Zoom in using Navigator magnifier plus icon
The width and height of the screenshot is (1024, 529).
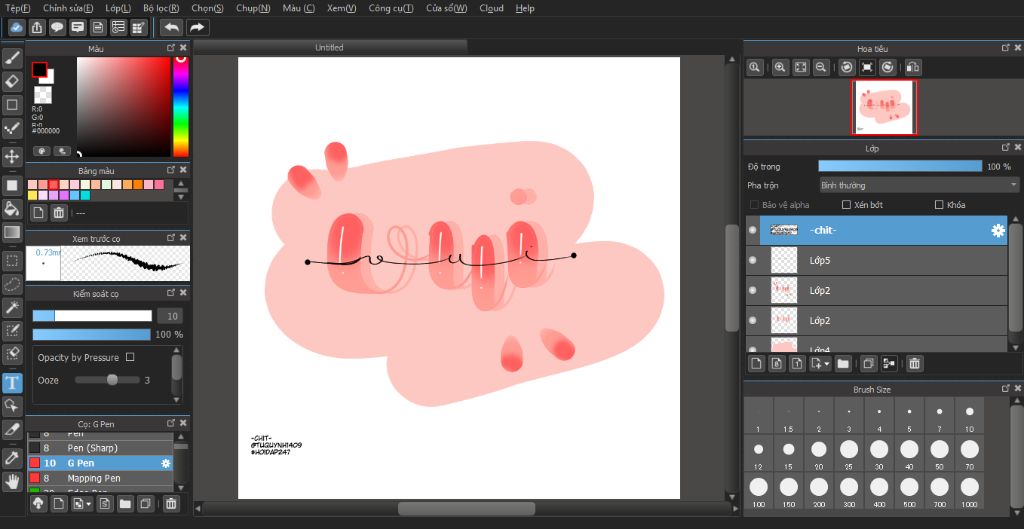tap(780, 67)
